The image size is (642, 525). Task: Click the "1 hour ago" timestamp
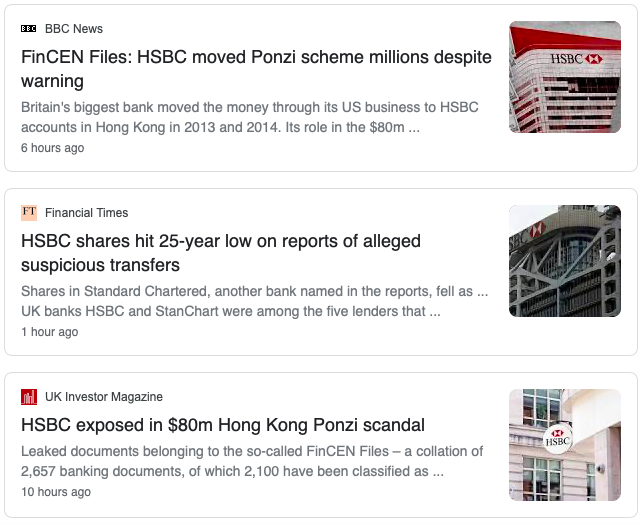50,332
